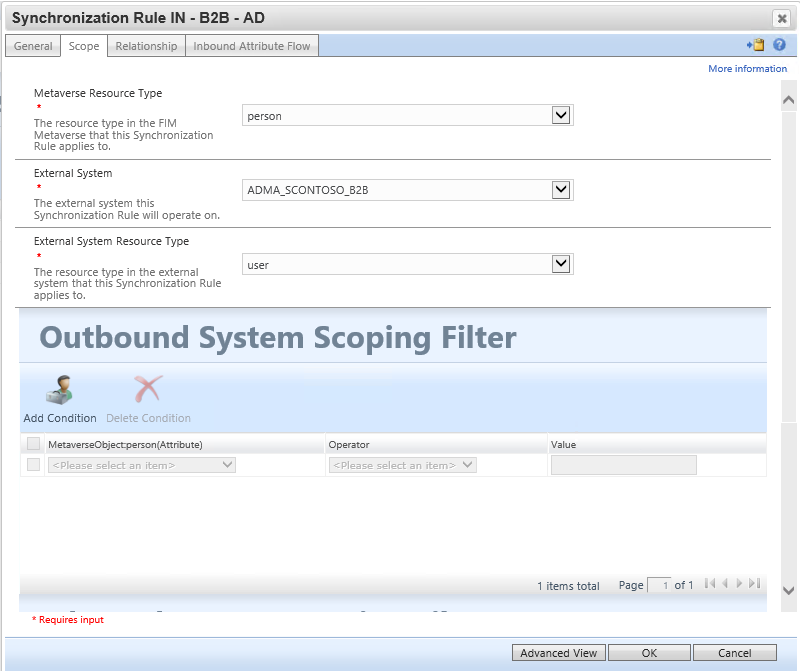This screenshot has width=800, height=671.
Task: Switch to the General tab
Action: pos(32,45)
